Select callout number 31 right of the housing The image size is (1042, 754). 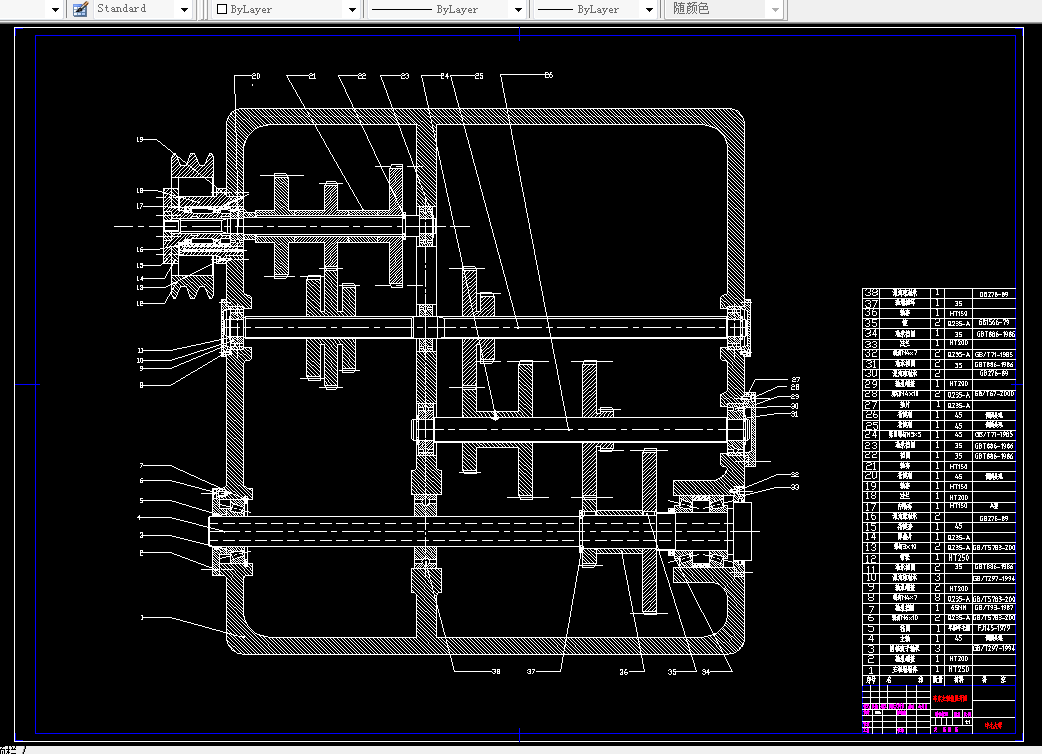point(794,414)
